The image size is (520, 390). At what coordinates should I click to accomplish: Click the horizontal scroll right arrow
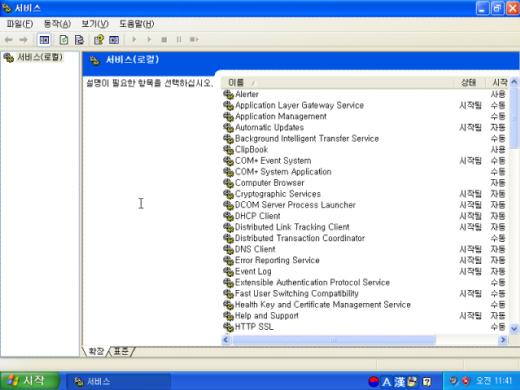click(503, 340)
